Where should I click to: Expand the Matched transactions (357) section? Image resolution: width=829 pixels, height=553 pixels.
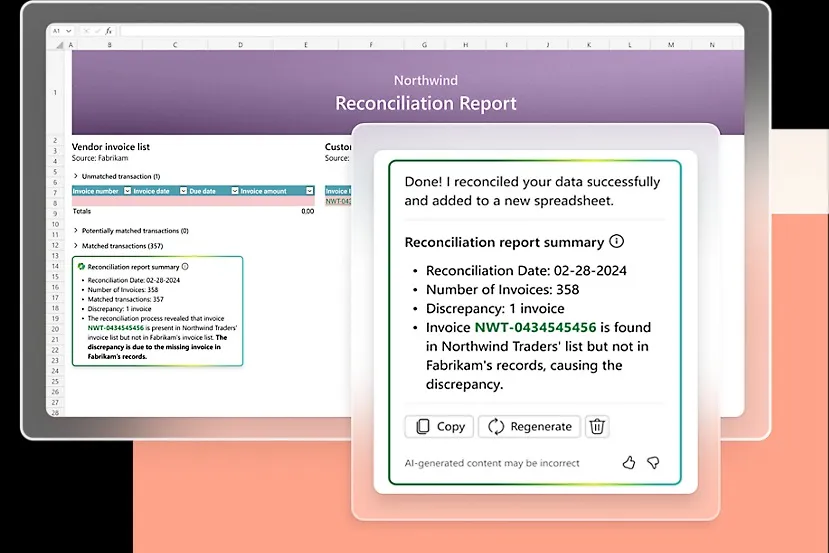[x=76, y=245]
